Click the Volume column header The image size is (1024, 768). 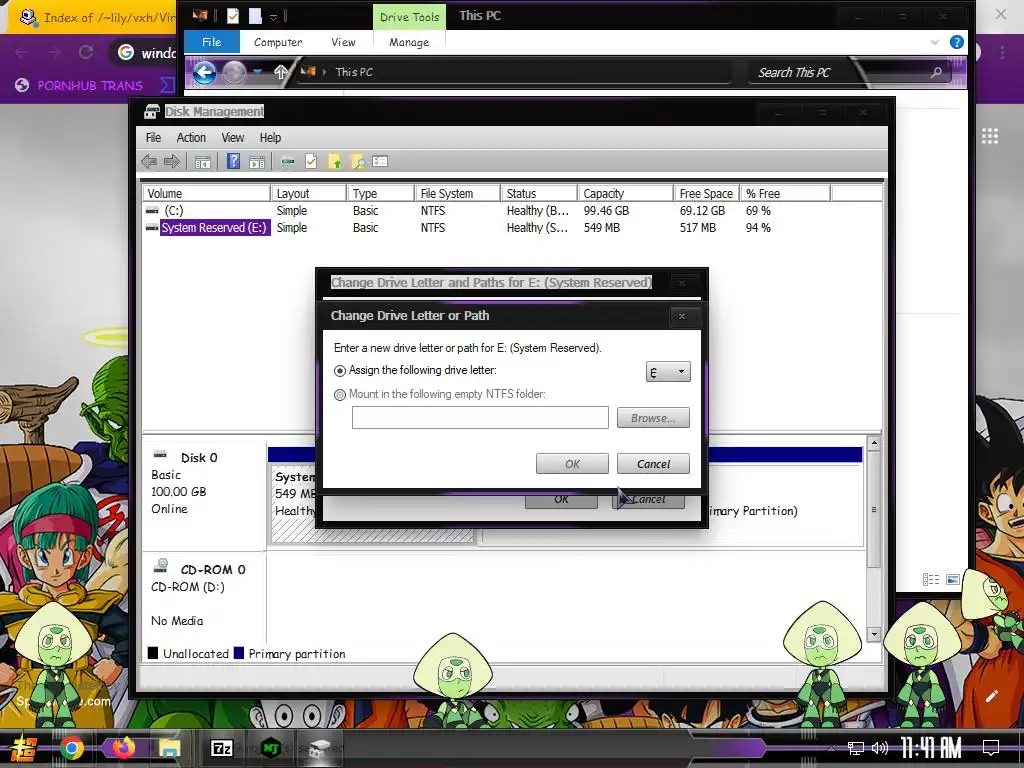click(x=206, y=193)
